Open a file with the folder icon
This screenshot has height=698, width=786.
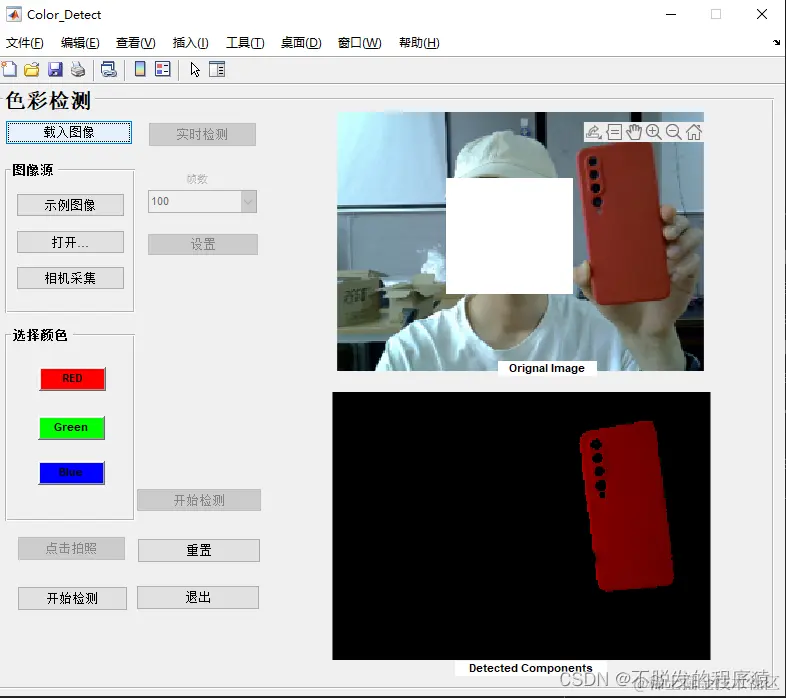click(32, 69)
